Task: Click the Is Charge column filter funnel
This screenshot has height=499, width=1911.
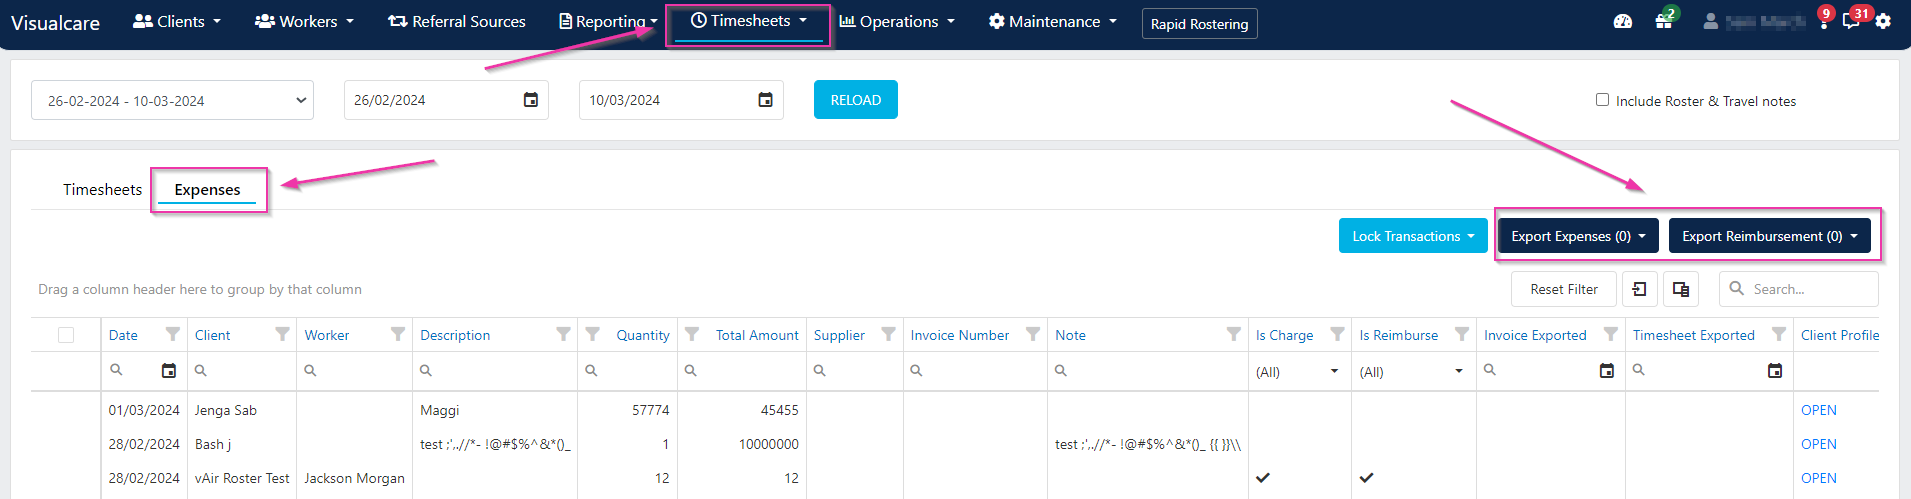Action: (x=1337, y=334)
